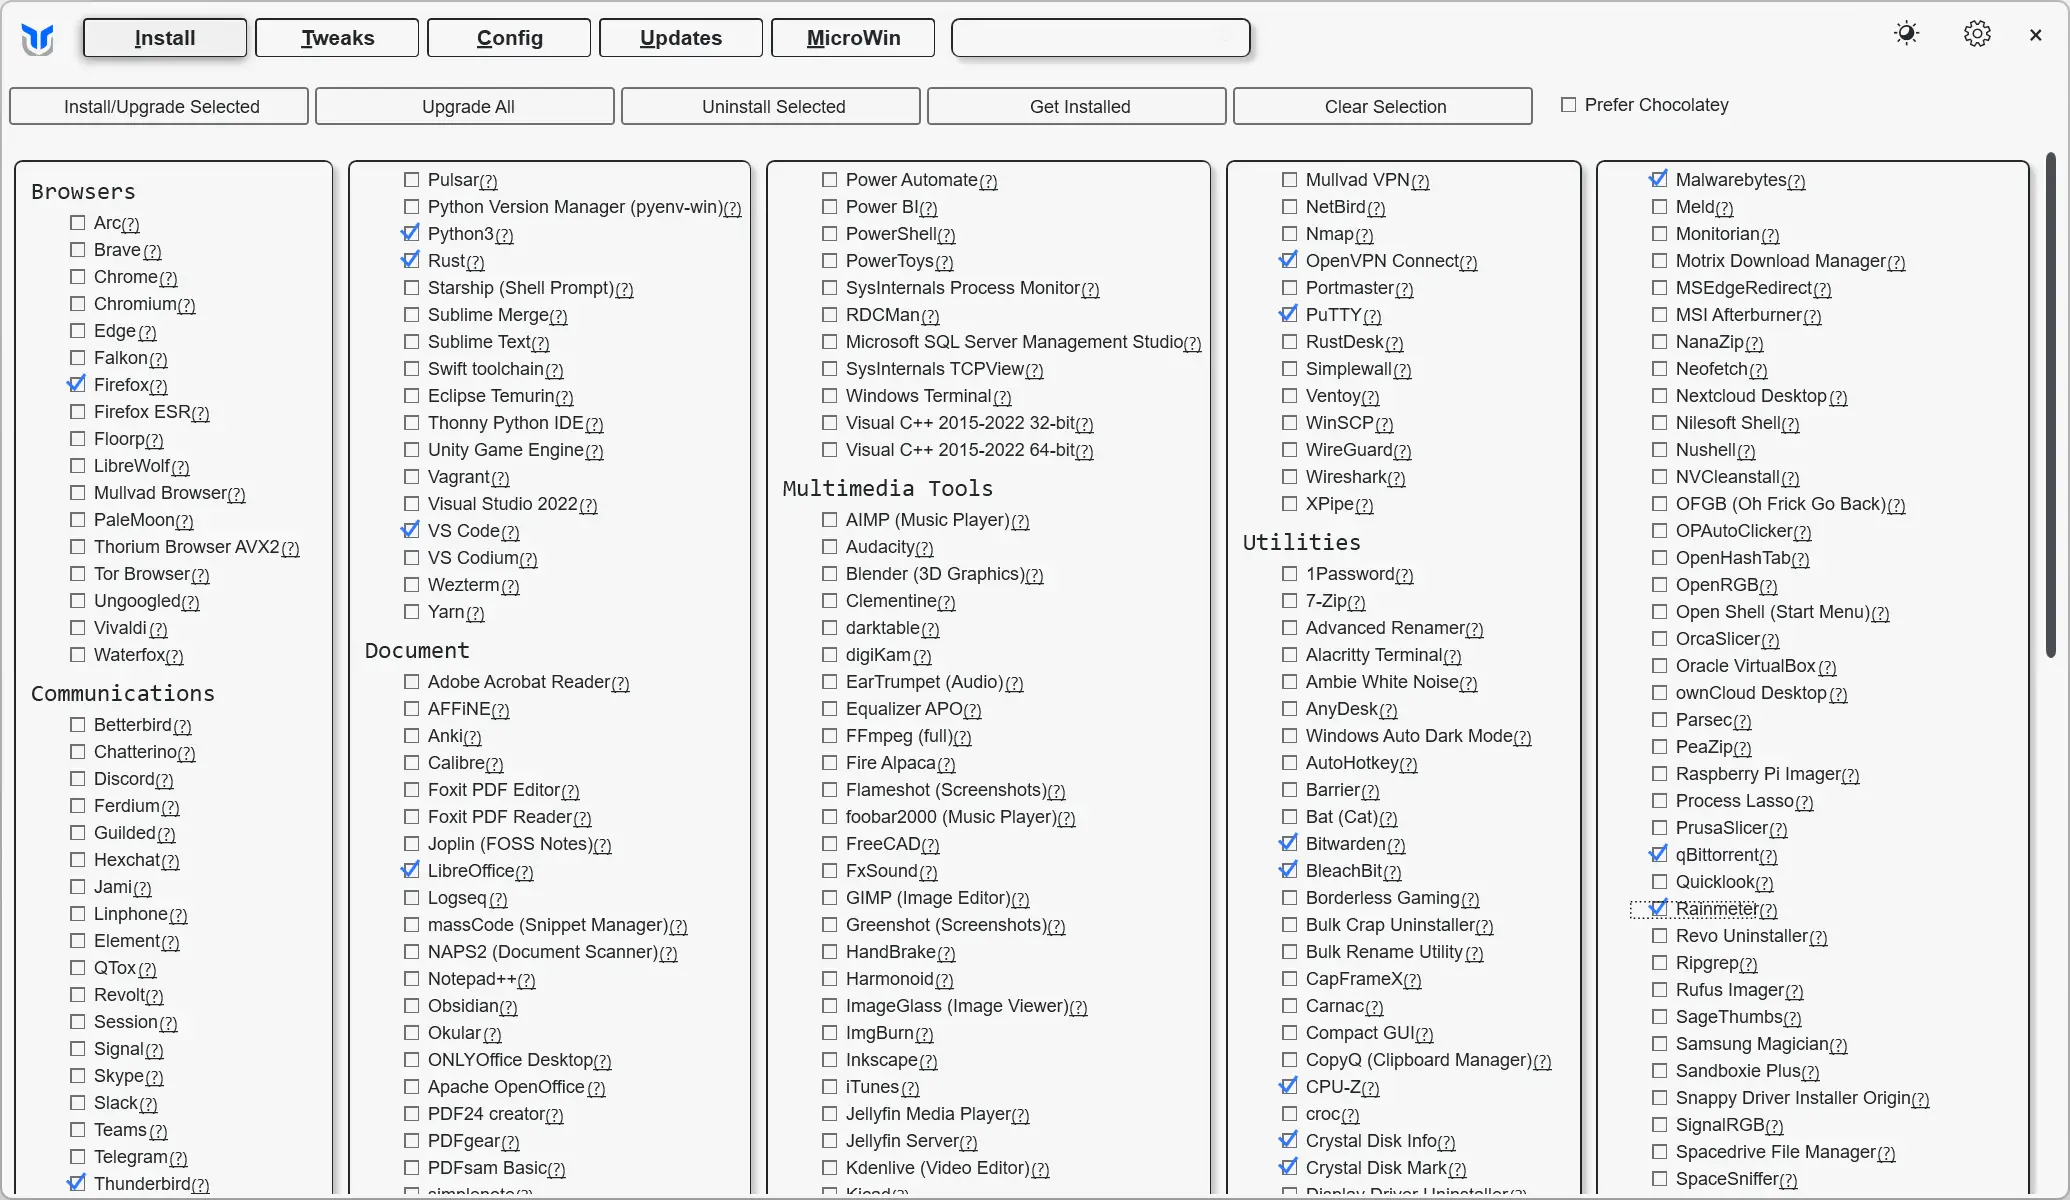Screen dimensions: 2070x1200
Task: Check the Telegram checkbox
Action: tap(78, 1157)
